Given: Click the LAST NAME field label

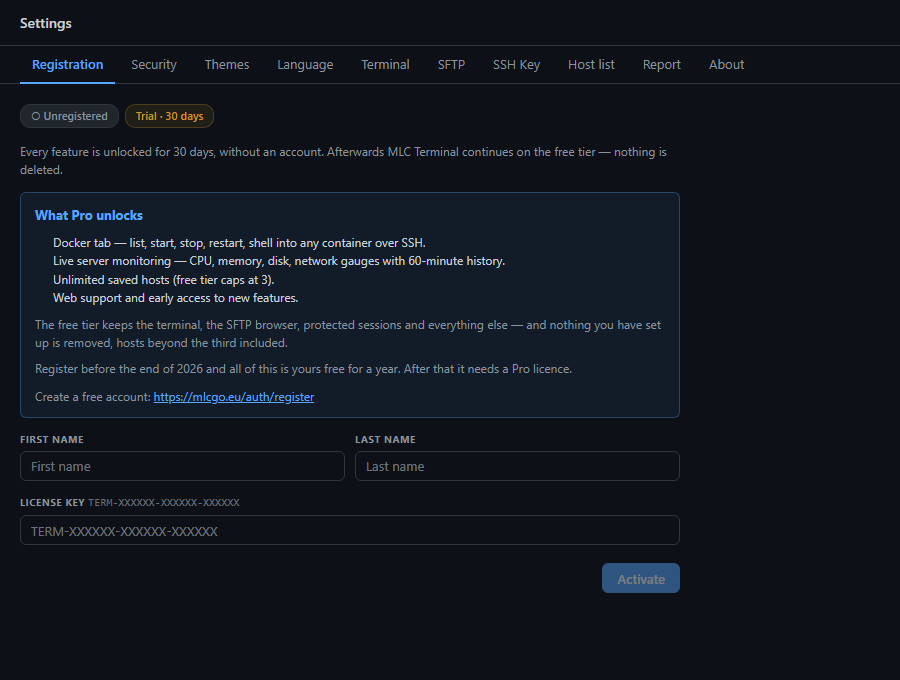Looking at the screenshot, I should [x=385, y=440].
